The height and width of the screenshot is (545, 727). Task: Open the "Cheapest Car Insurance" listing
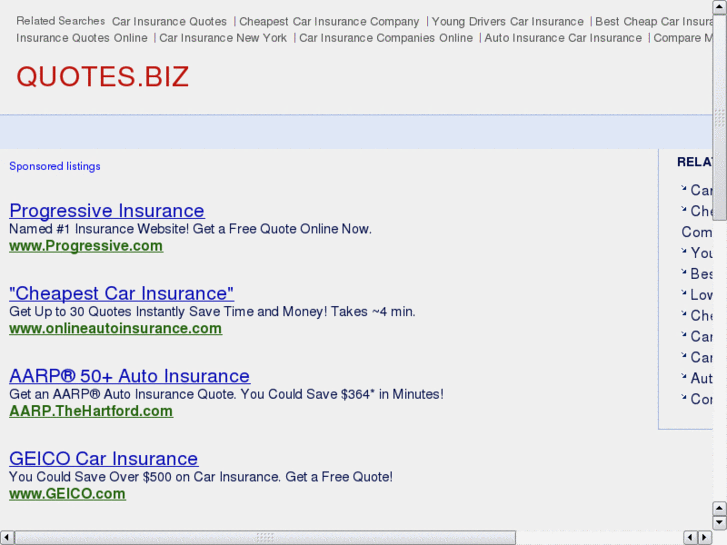(121, 293)
